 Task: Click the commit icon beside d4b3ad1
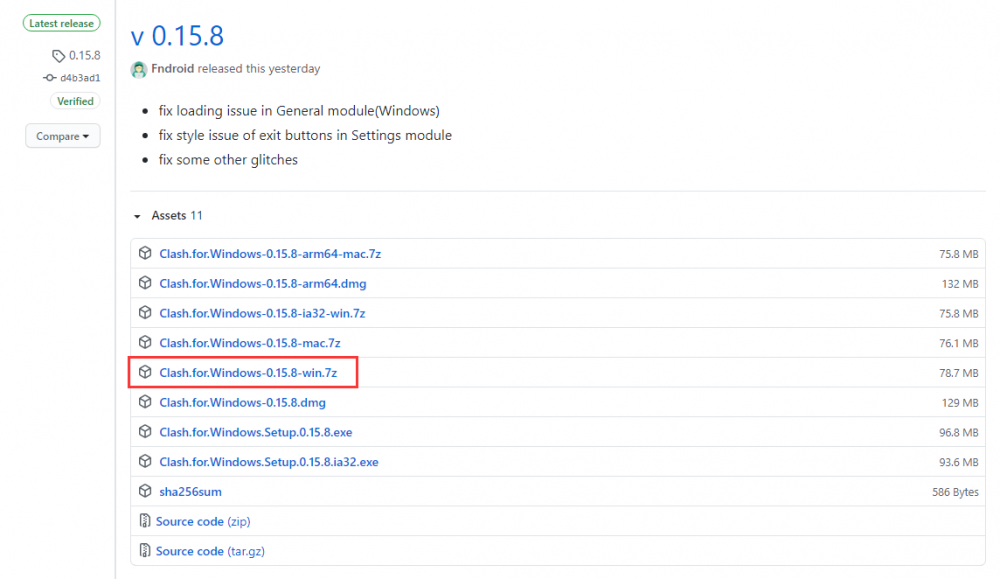click(49, 77)
